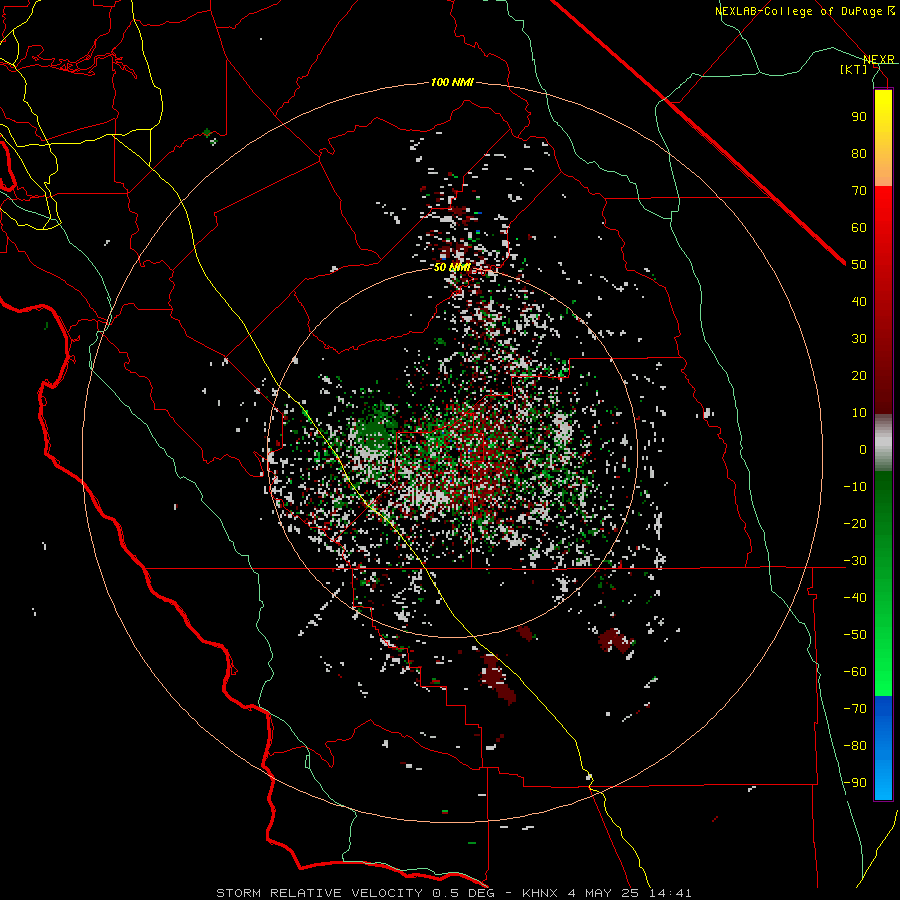Click the 20 value on the velocity scale

click(859, 376)
